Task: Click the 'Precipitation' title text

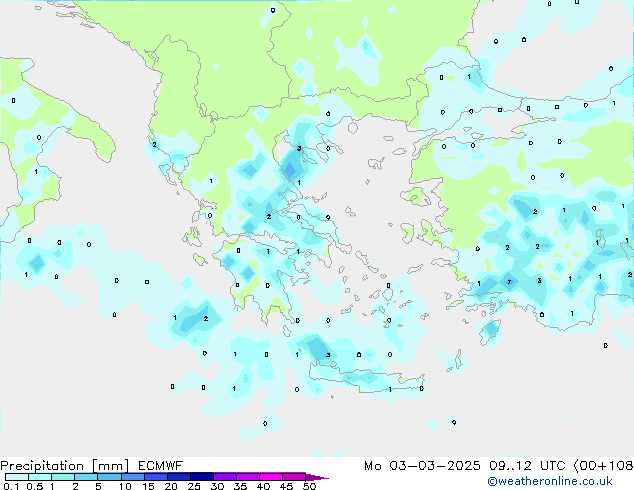Action: click(x=42, y=466)
